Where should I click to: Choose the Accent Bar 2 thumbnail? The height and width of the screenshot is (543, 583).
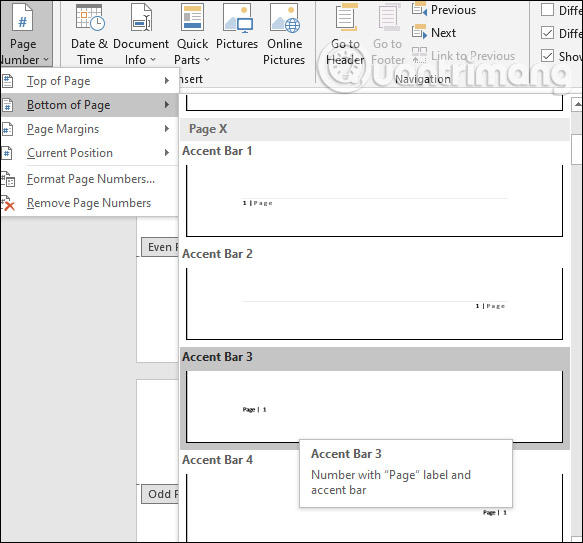coord(374,304)
